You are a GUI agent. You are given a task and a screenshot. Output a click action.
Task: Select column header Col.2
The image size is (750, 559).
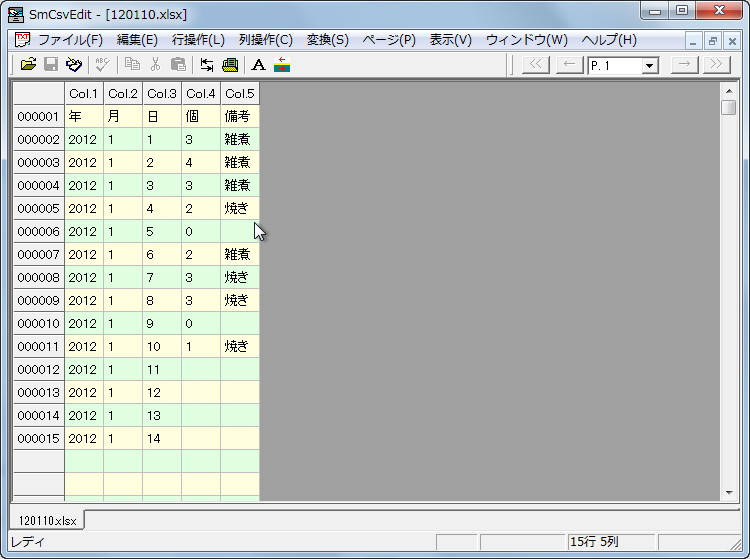click(123, 93)
